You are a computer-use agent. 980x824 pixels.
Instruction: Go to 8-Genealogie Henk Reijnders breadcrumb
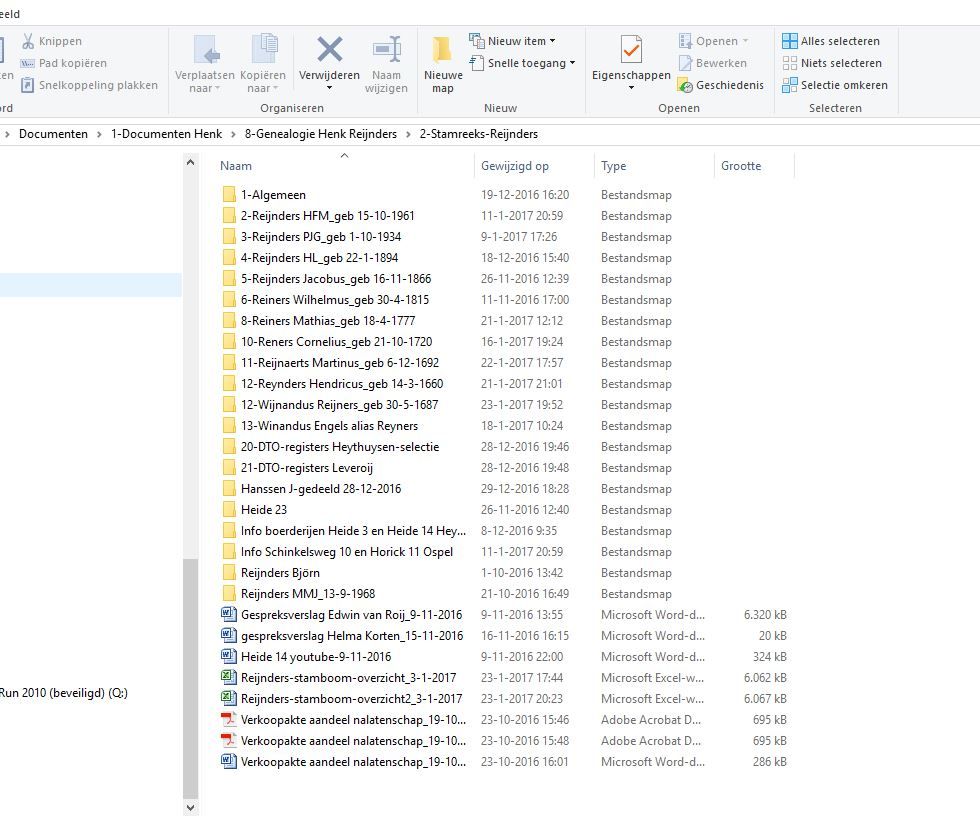(x=321, y=134)
